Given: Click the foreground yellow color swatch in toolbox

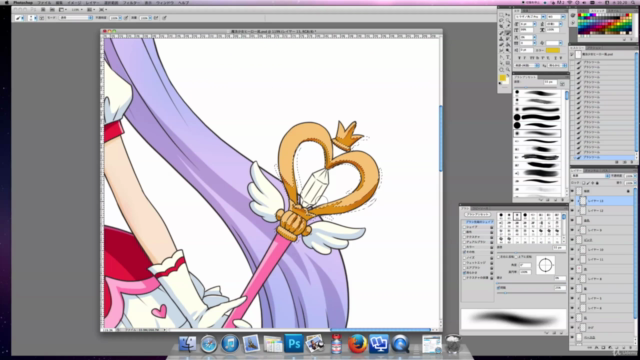Looking at the screenshot, I should pyautogui.click(x=503, y=78).
